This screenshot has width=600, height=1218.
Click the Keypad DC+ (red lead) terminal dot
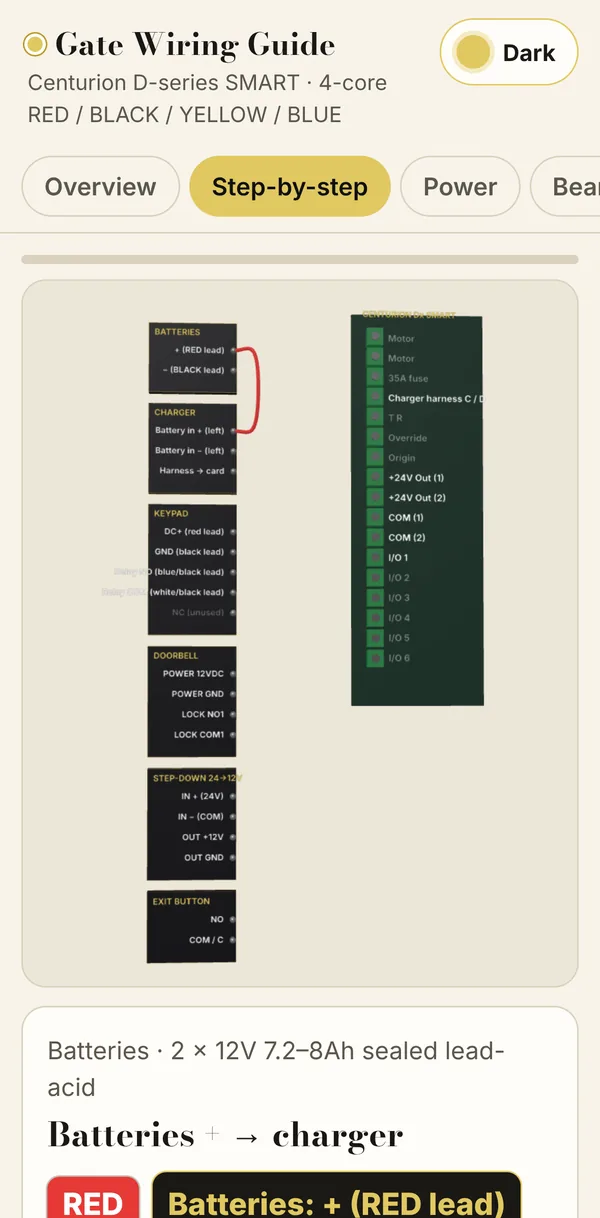(233, 532)
